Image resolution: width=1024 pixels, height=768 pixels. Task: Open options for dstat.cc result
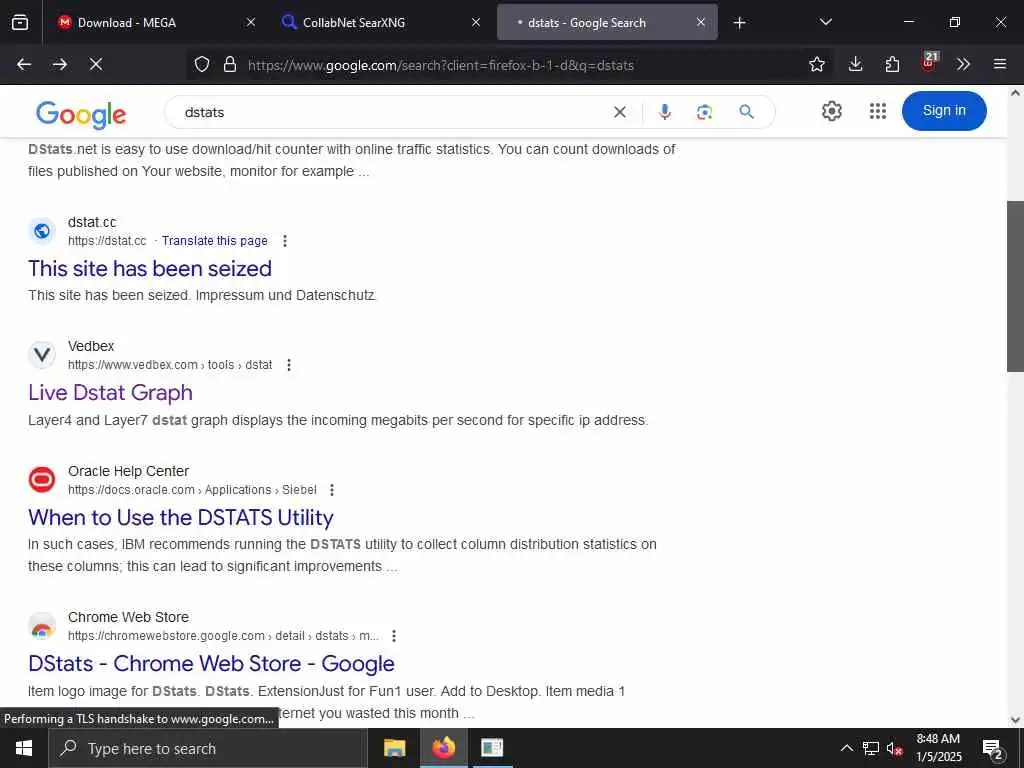pyautogui.click(x=285, y=241)
